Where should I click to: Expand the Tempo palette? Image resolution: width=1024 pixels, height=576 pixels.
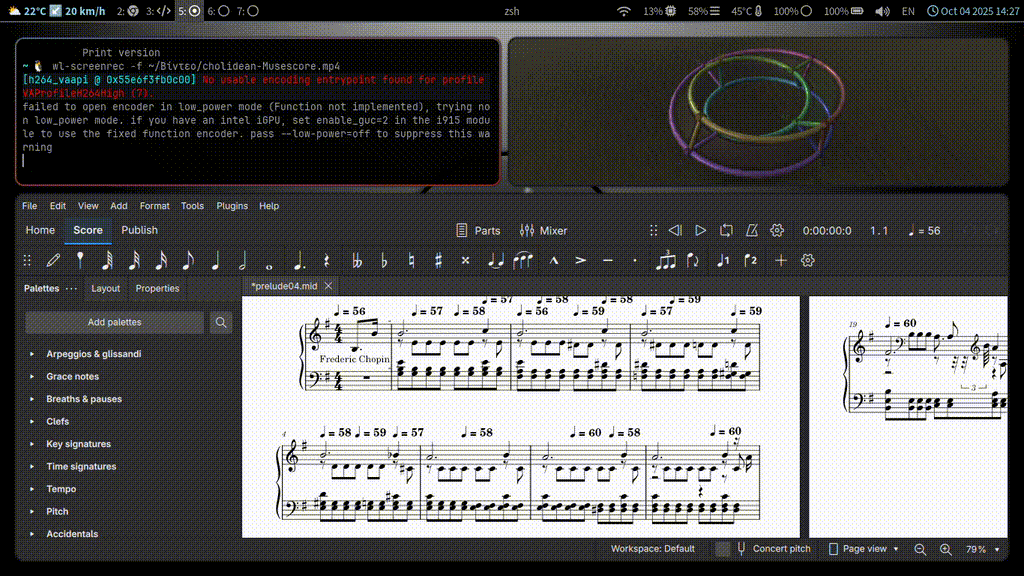(x=61, y=489)
